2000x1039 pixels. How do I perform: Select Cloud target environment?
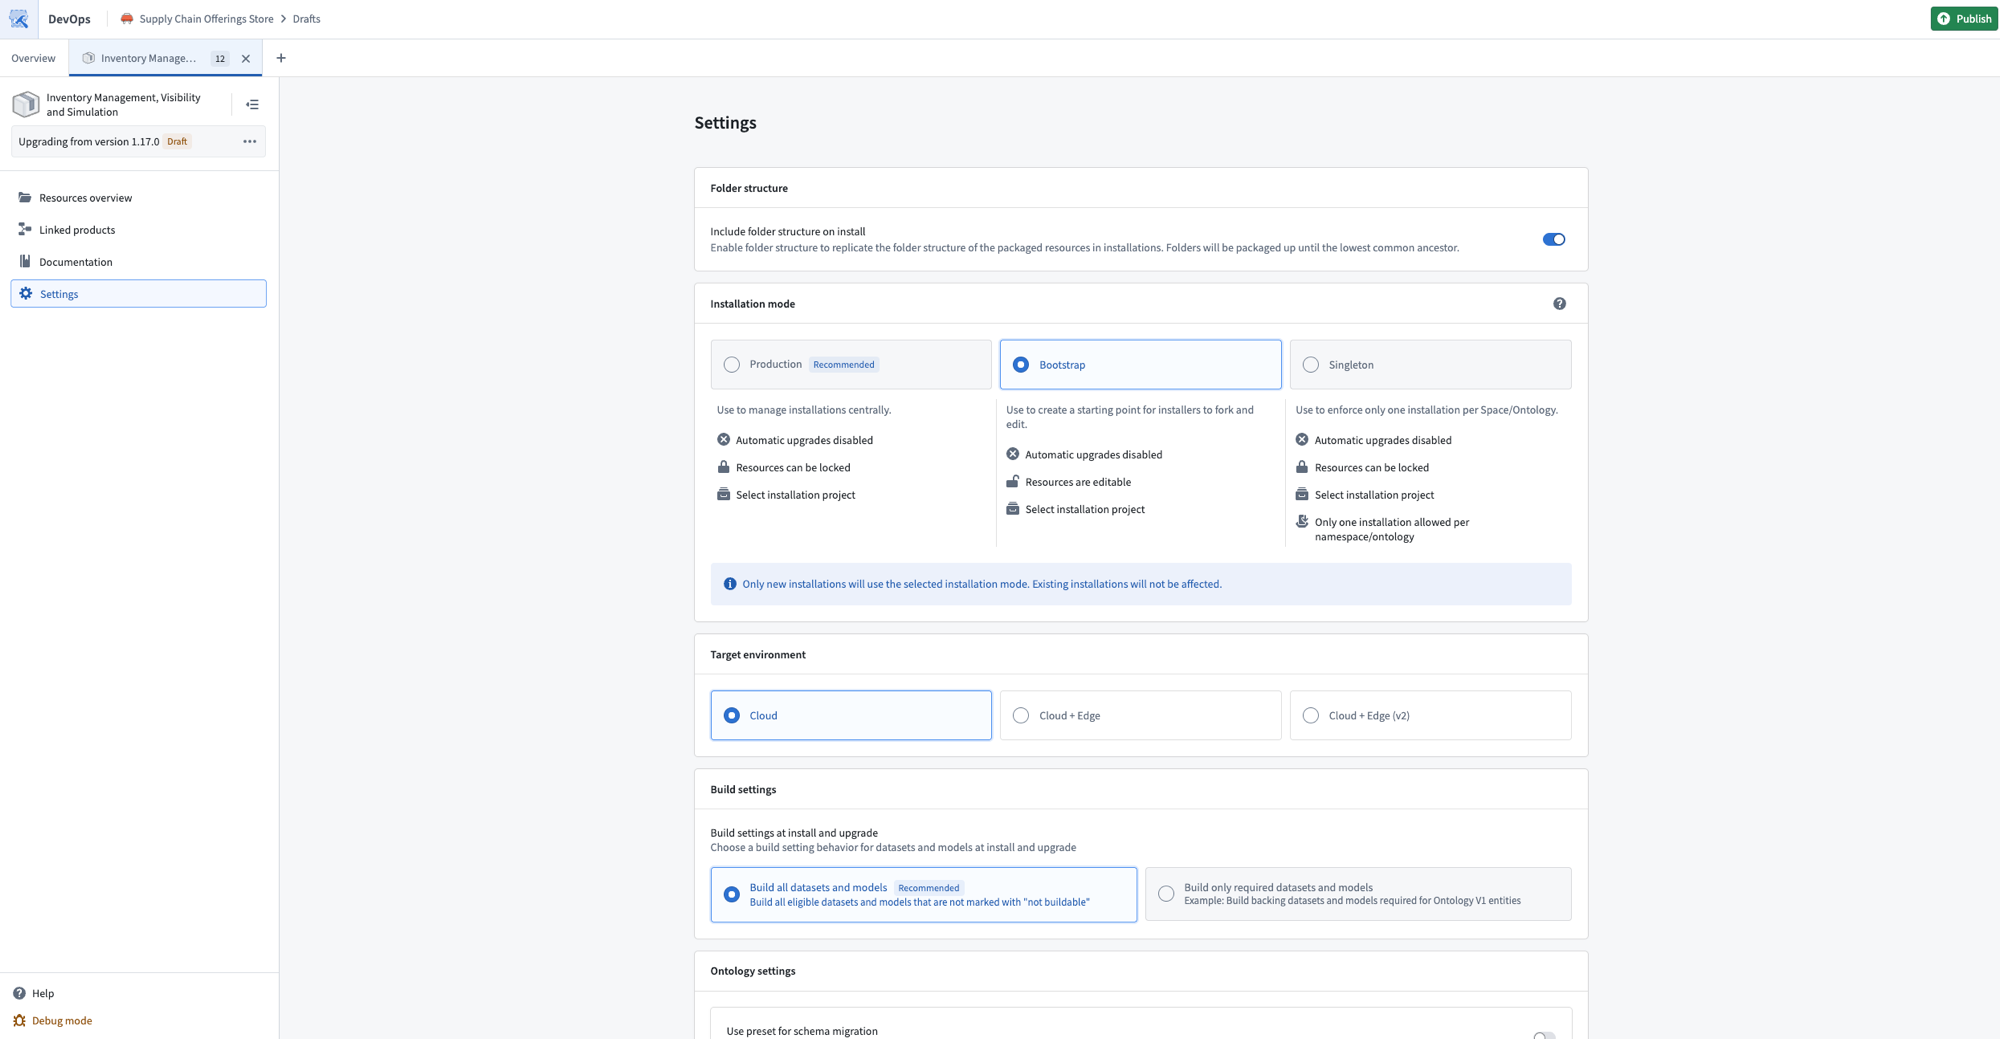pos(851,715)
